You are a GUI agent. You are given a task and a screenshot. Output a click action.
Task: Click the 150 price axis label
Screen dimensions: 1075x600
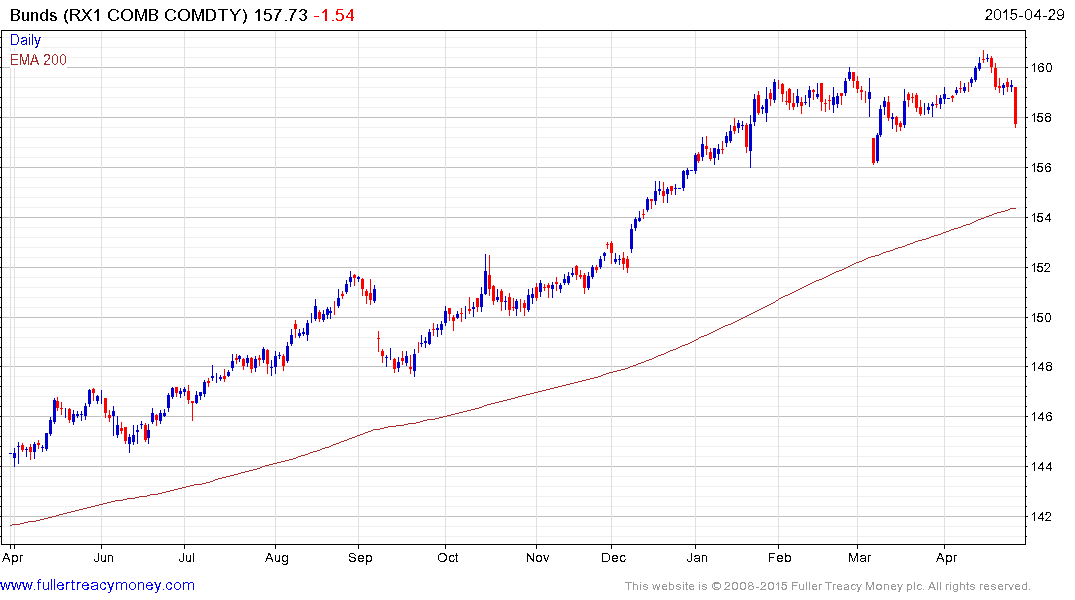coord(1042,317)
